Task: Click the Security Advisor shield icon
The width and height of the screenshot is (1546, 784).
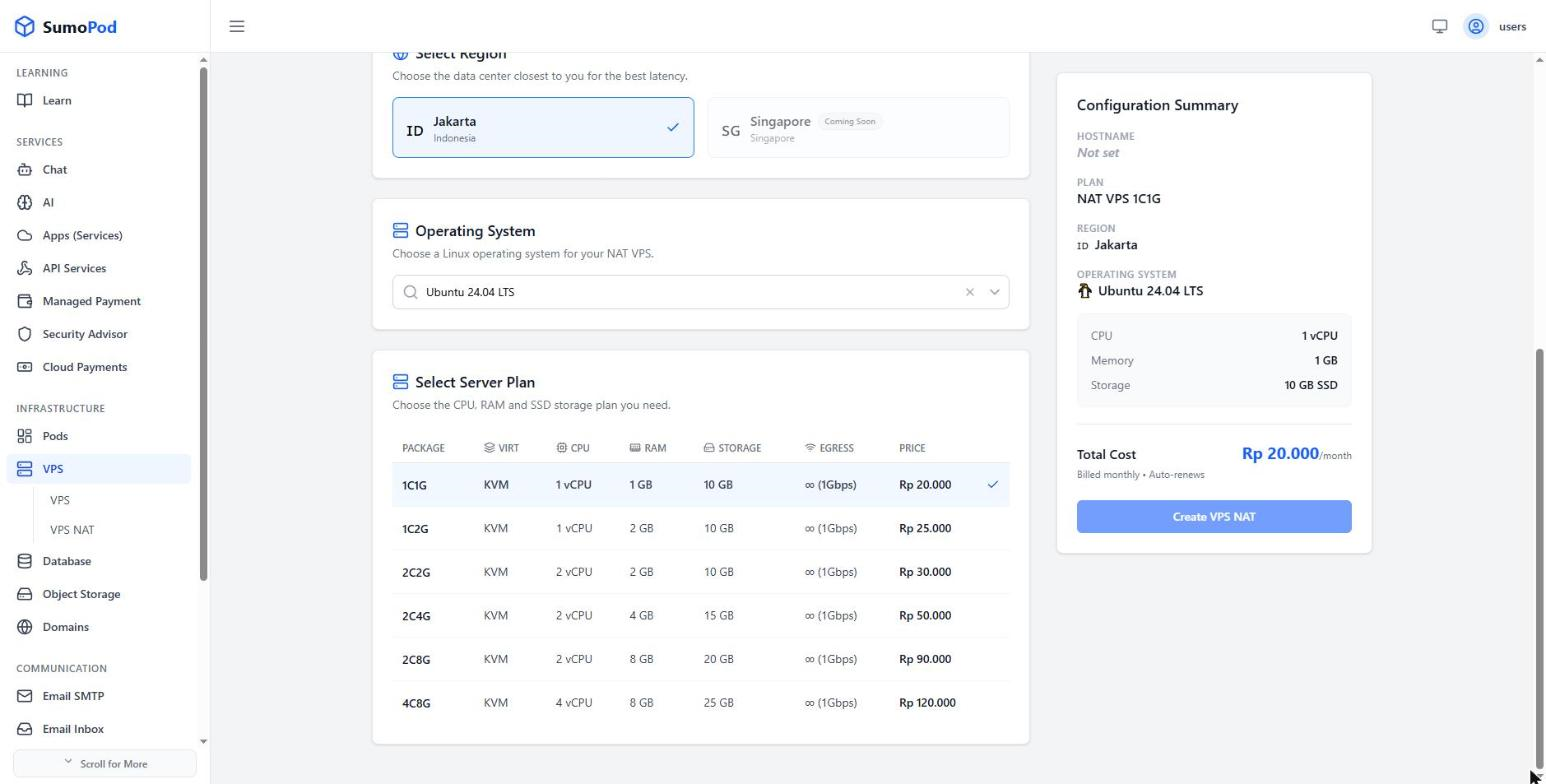Action: pyautogui.click(x=25, y=335)
